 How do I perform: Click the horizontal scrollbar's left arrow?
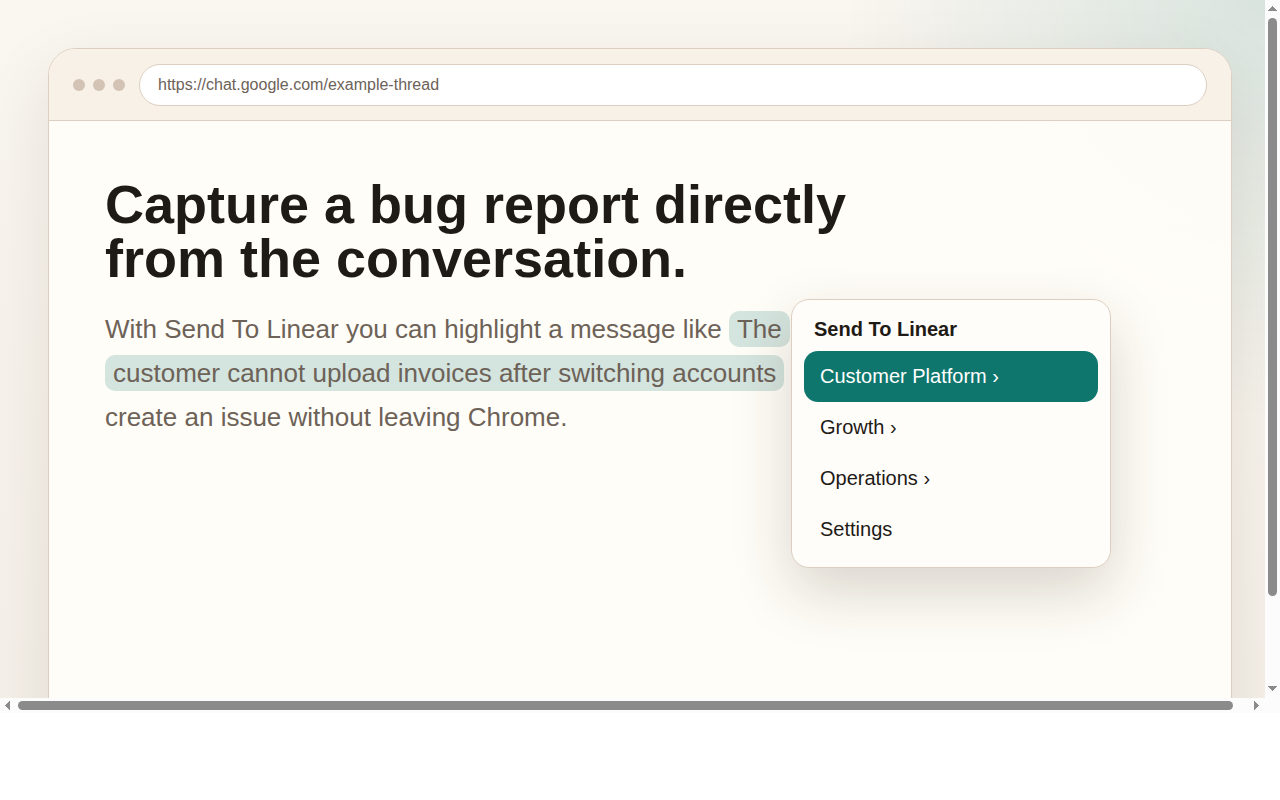click(8, 705)
